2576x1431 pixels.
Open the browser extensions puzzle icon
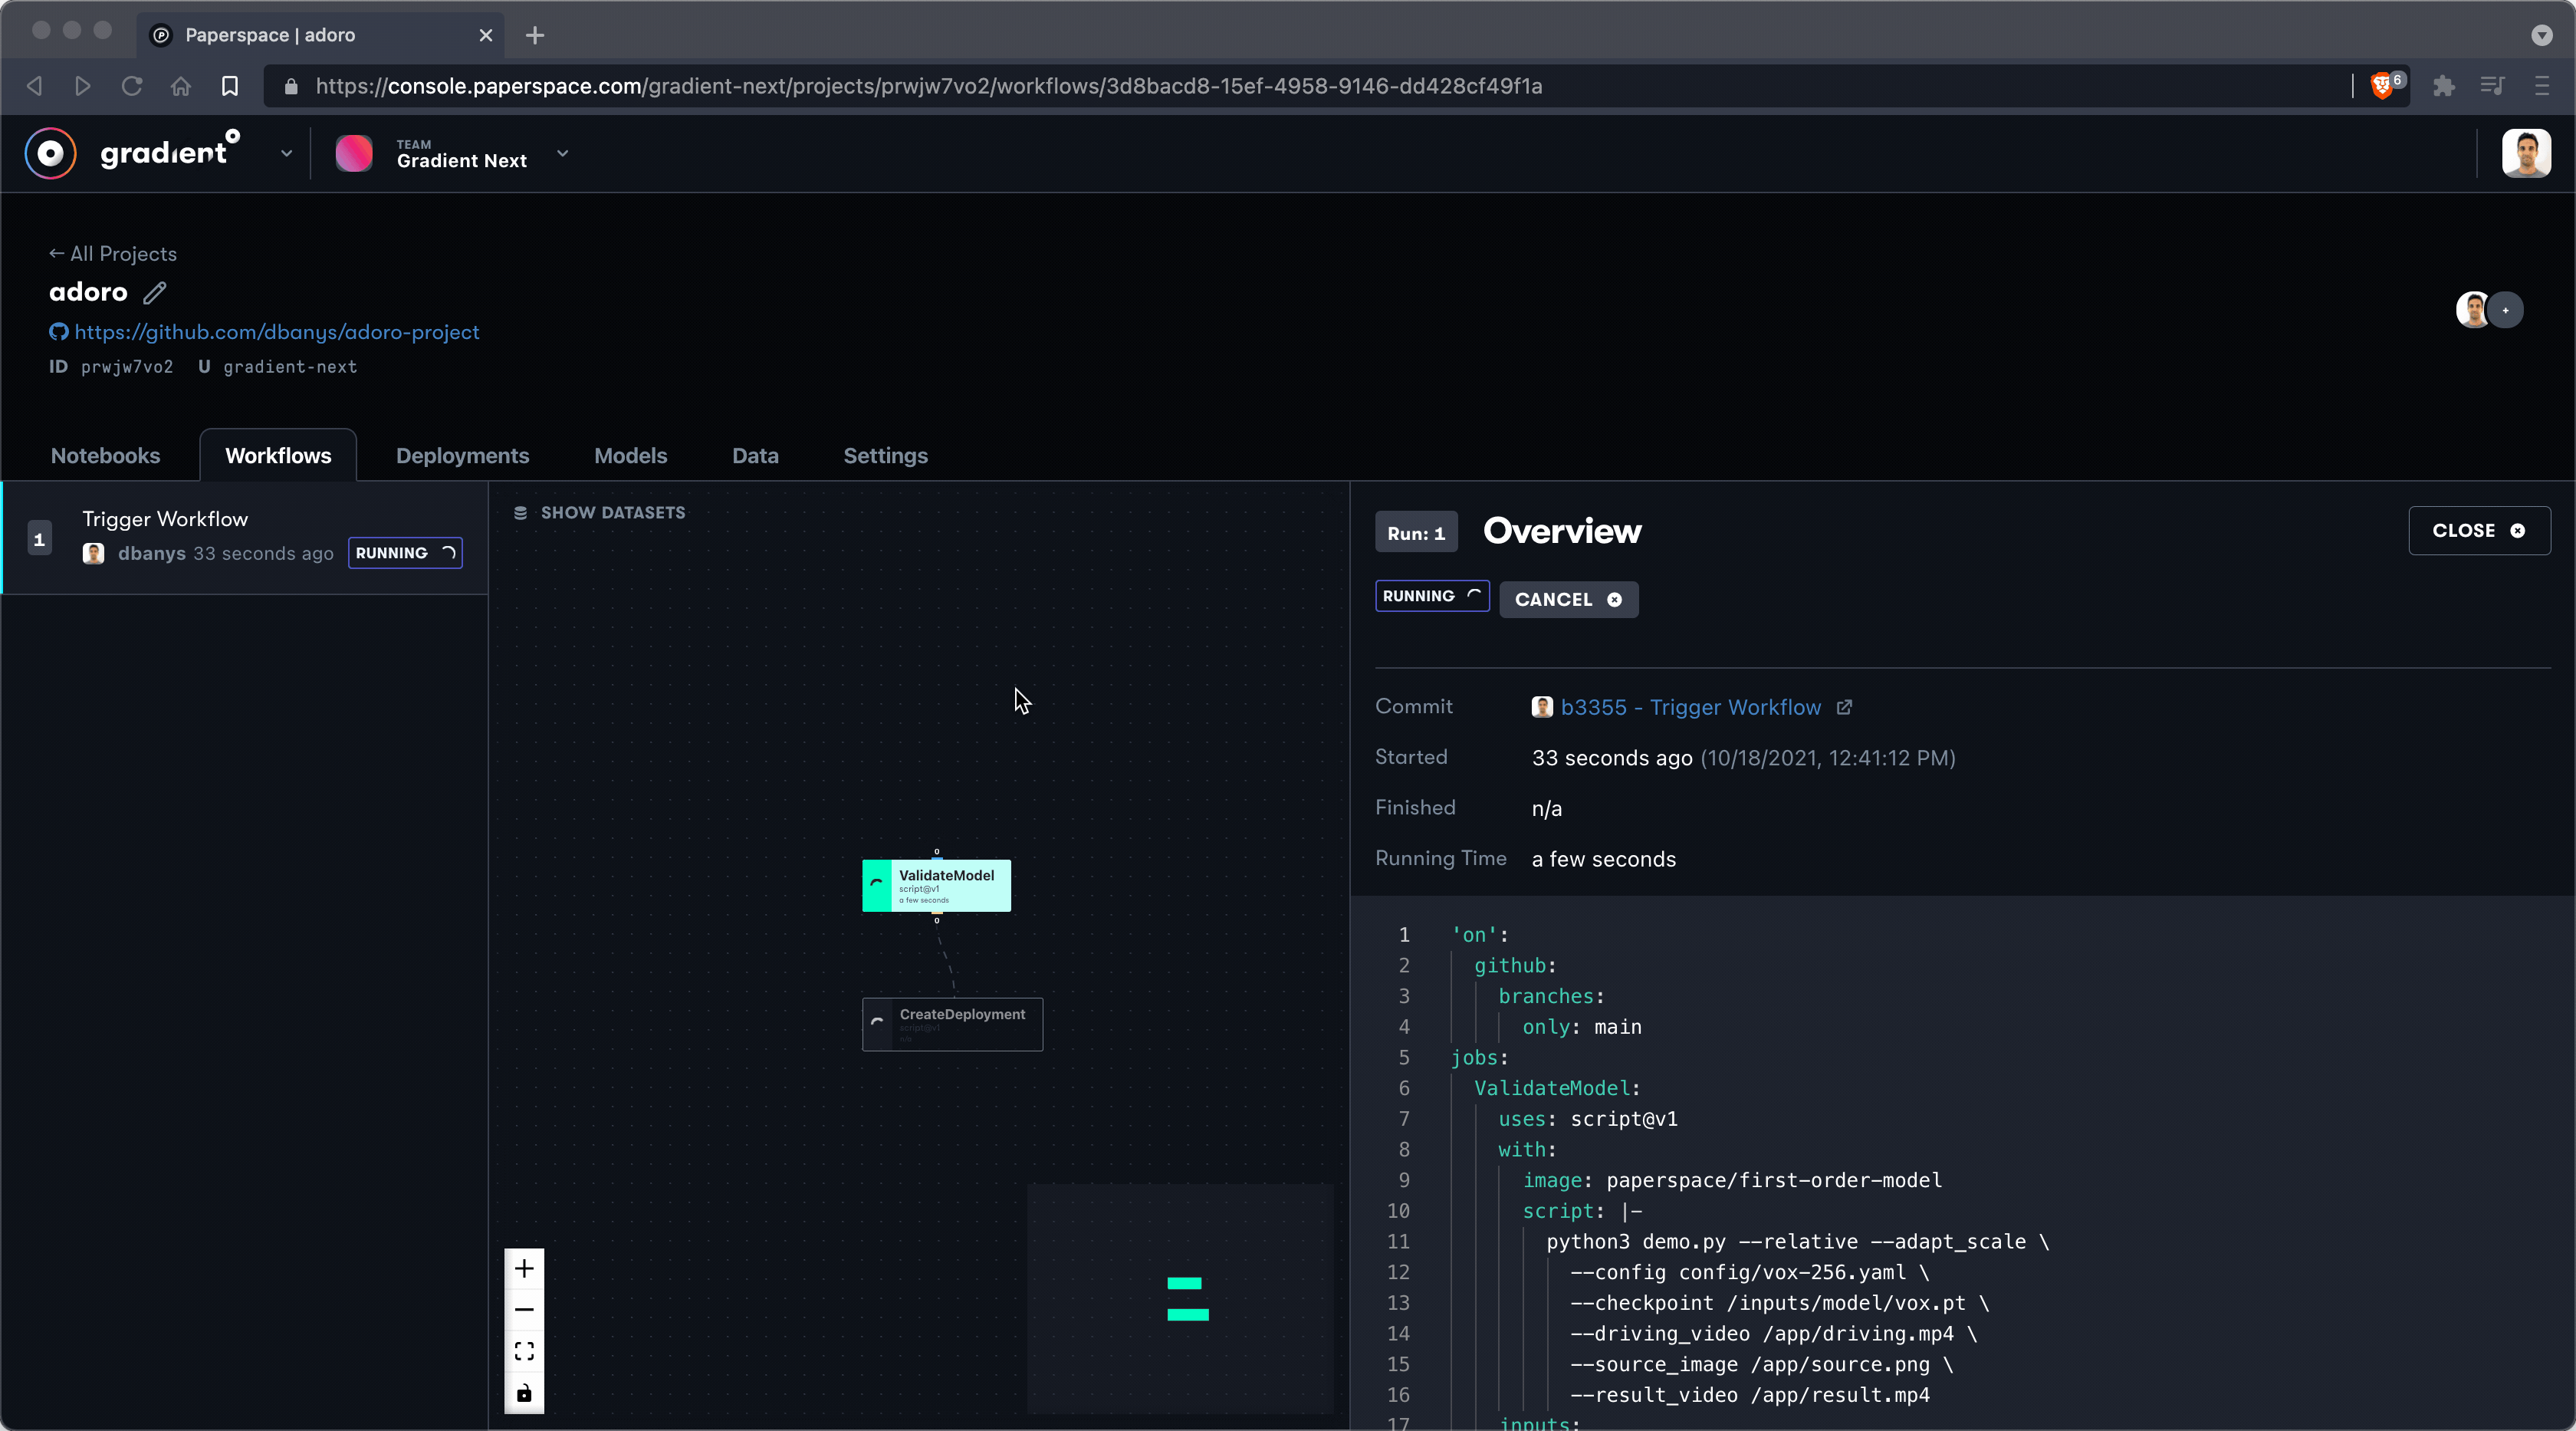pyautogui.click(x=2444, y=86)
